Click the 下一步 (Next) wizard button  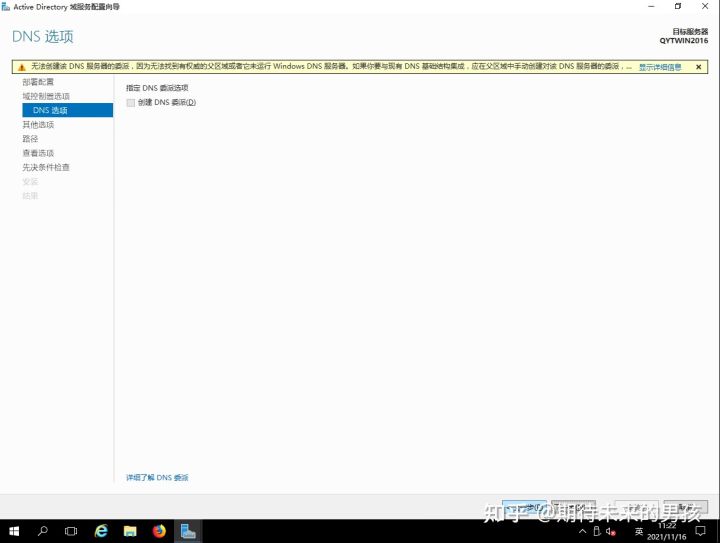pyautogui.click(x=574, y=507)
